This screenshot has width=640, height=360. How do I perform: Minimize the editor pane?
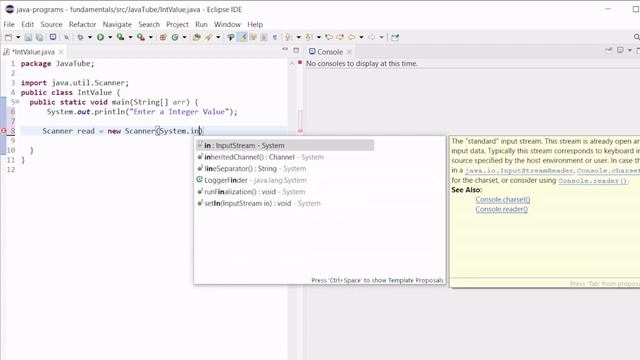285,50
